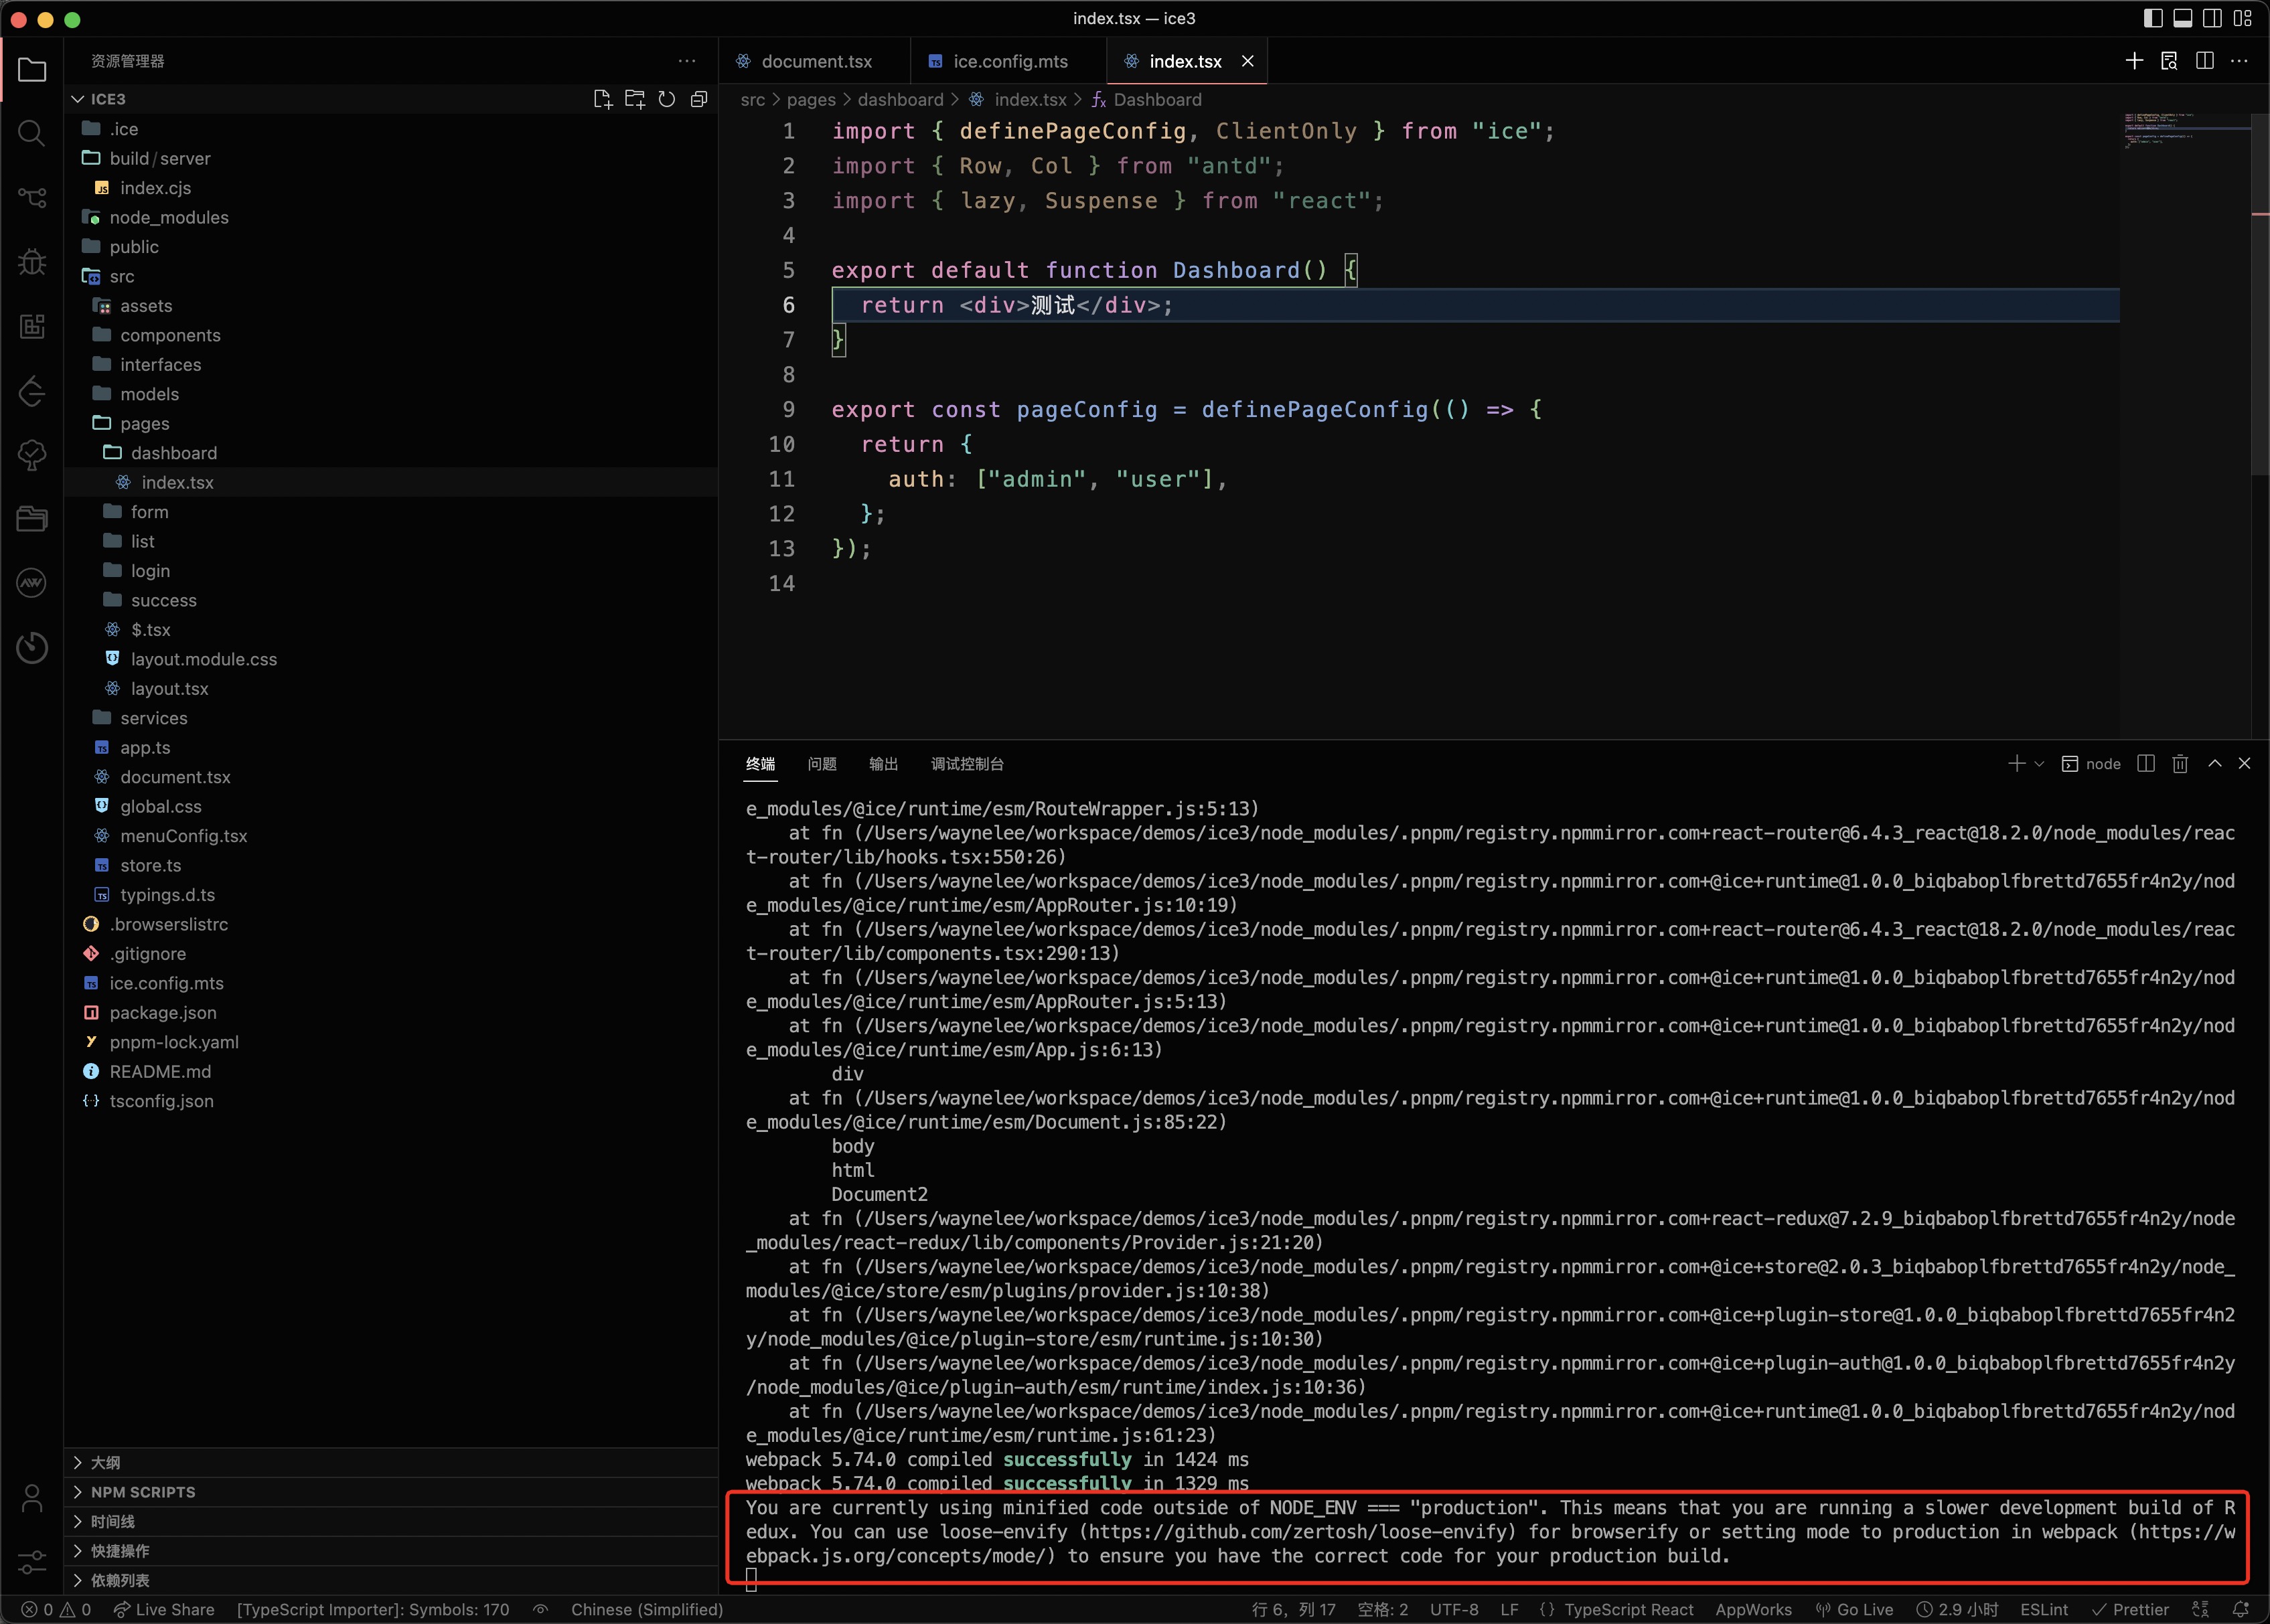Viewport: 2270px width, 1624px height.
Task: Refresh the ICE3 explorer tree
Action: (x=667, y=99)
